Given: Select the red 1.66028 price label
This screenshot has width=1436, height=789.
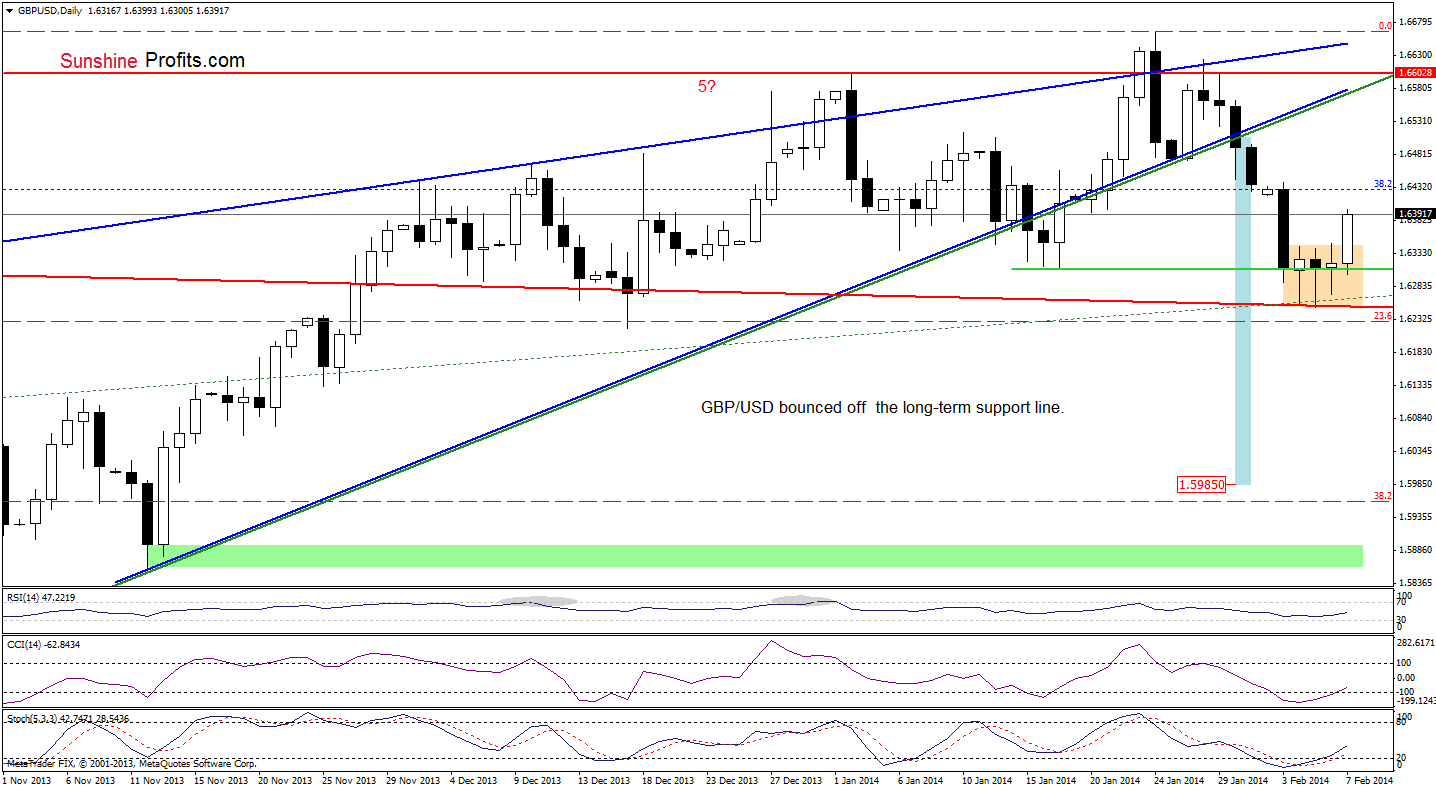Looking at the screenshot, I should point(1414,73).
